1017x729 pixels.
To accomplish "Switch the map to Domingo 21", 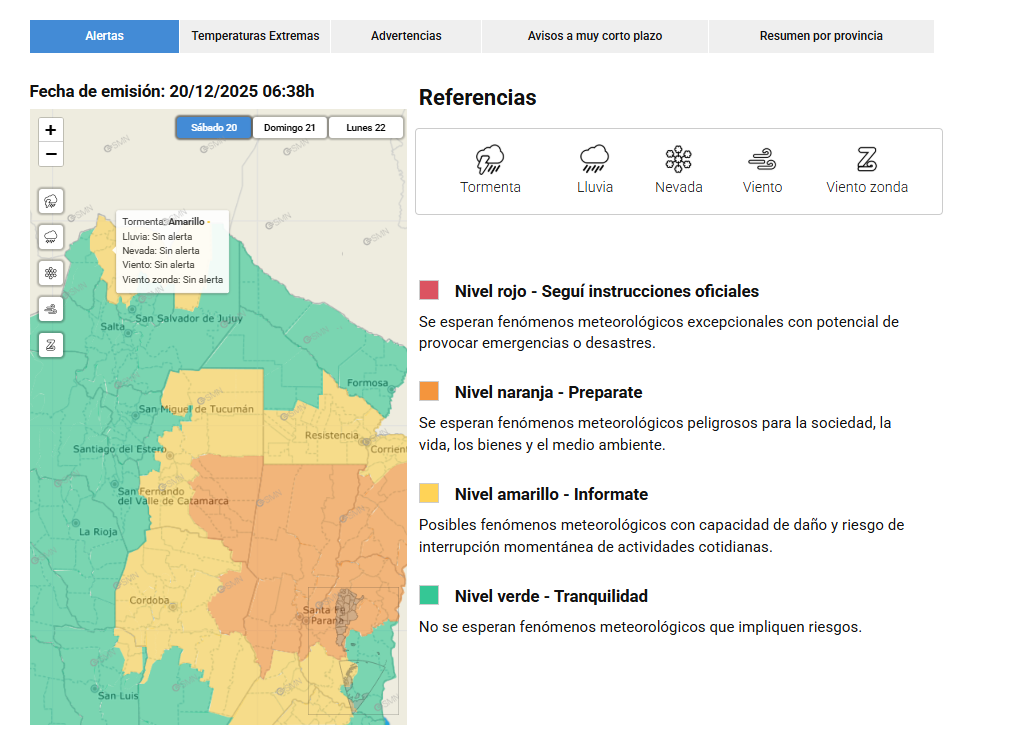I will 290,128.
